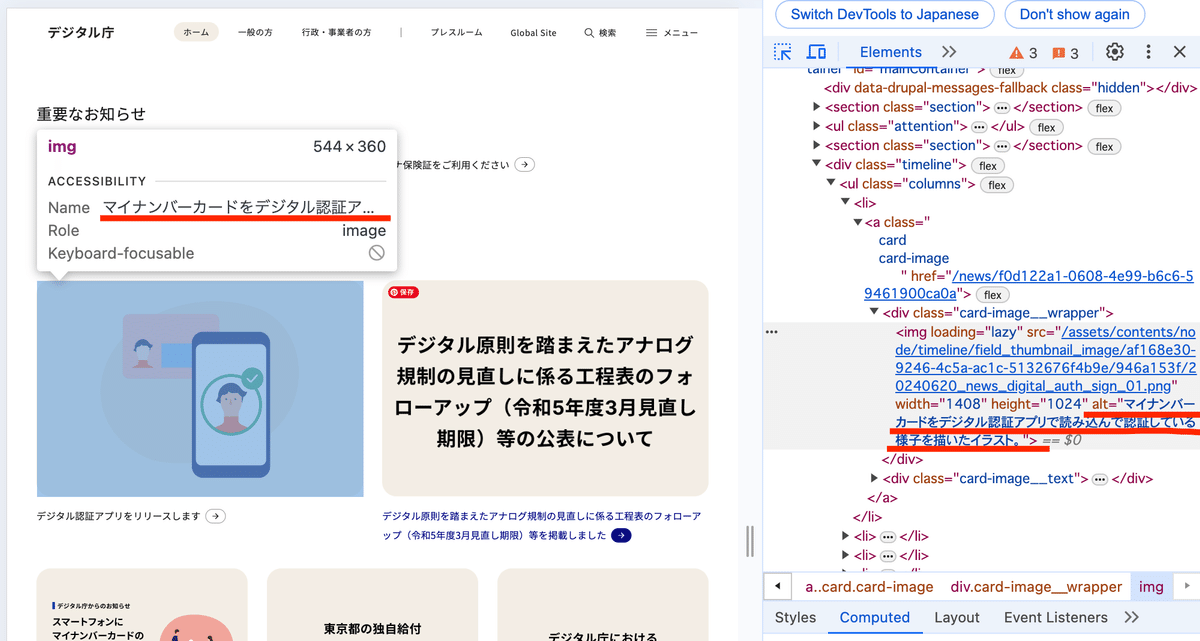Click デジタル原則を踏まえた blue text link below card
Image resolution: width=1200 pixels, height=641 pixels.
pyautogui.click(x=542, y=525)
